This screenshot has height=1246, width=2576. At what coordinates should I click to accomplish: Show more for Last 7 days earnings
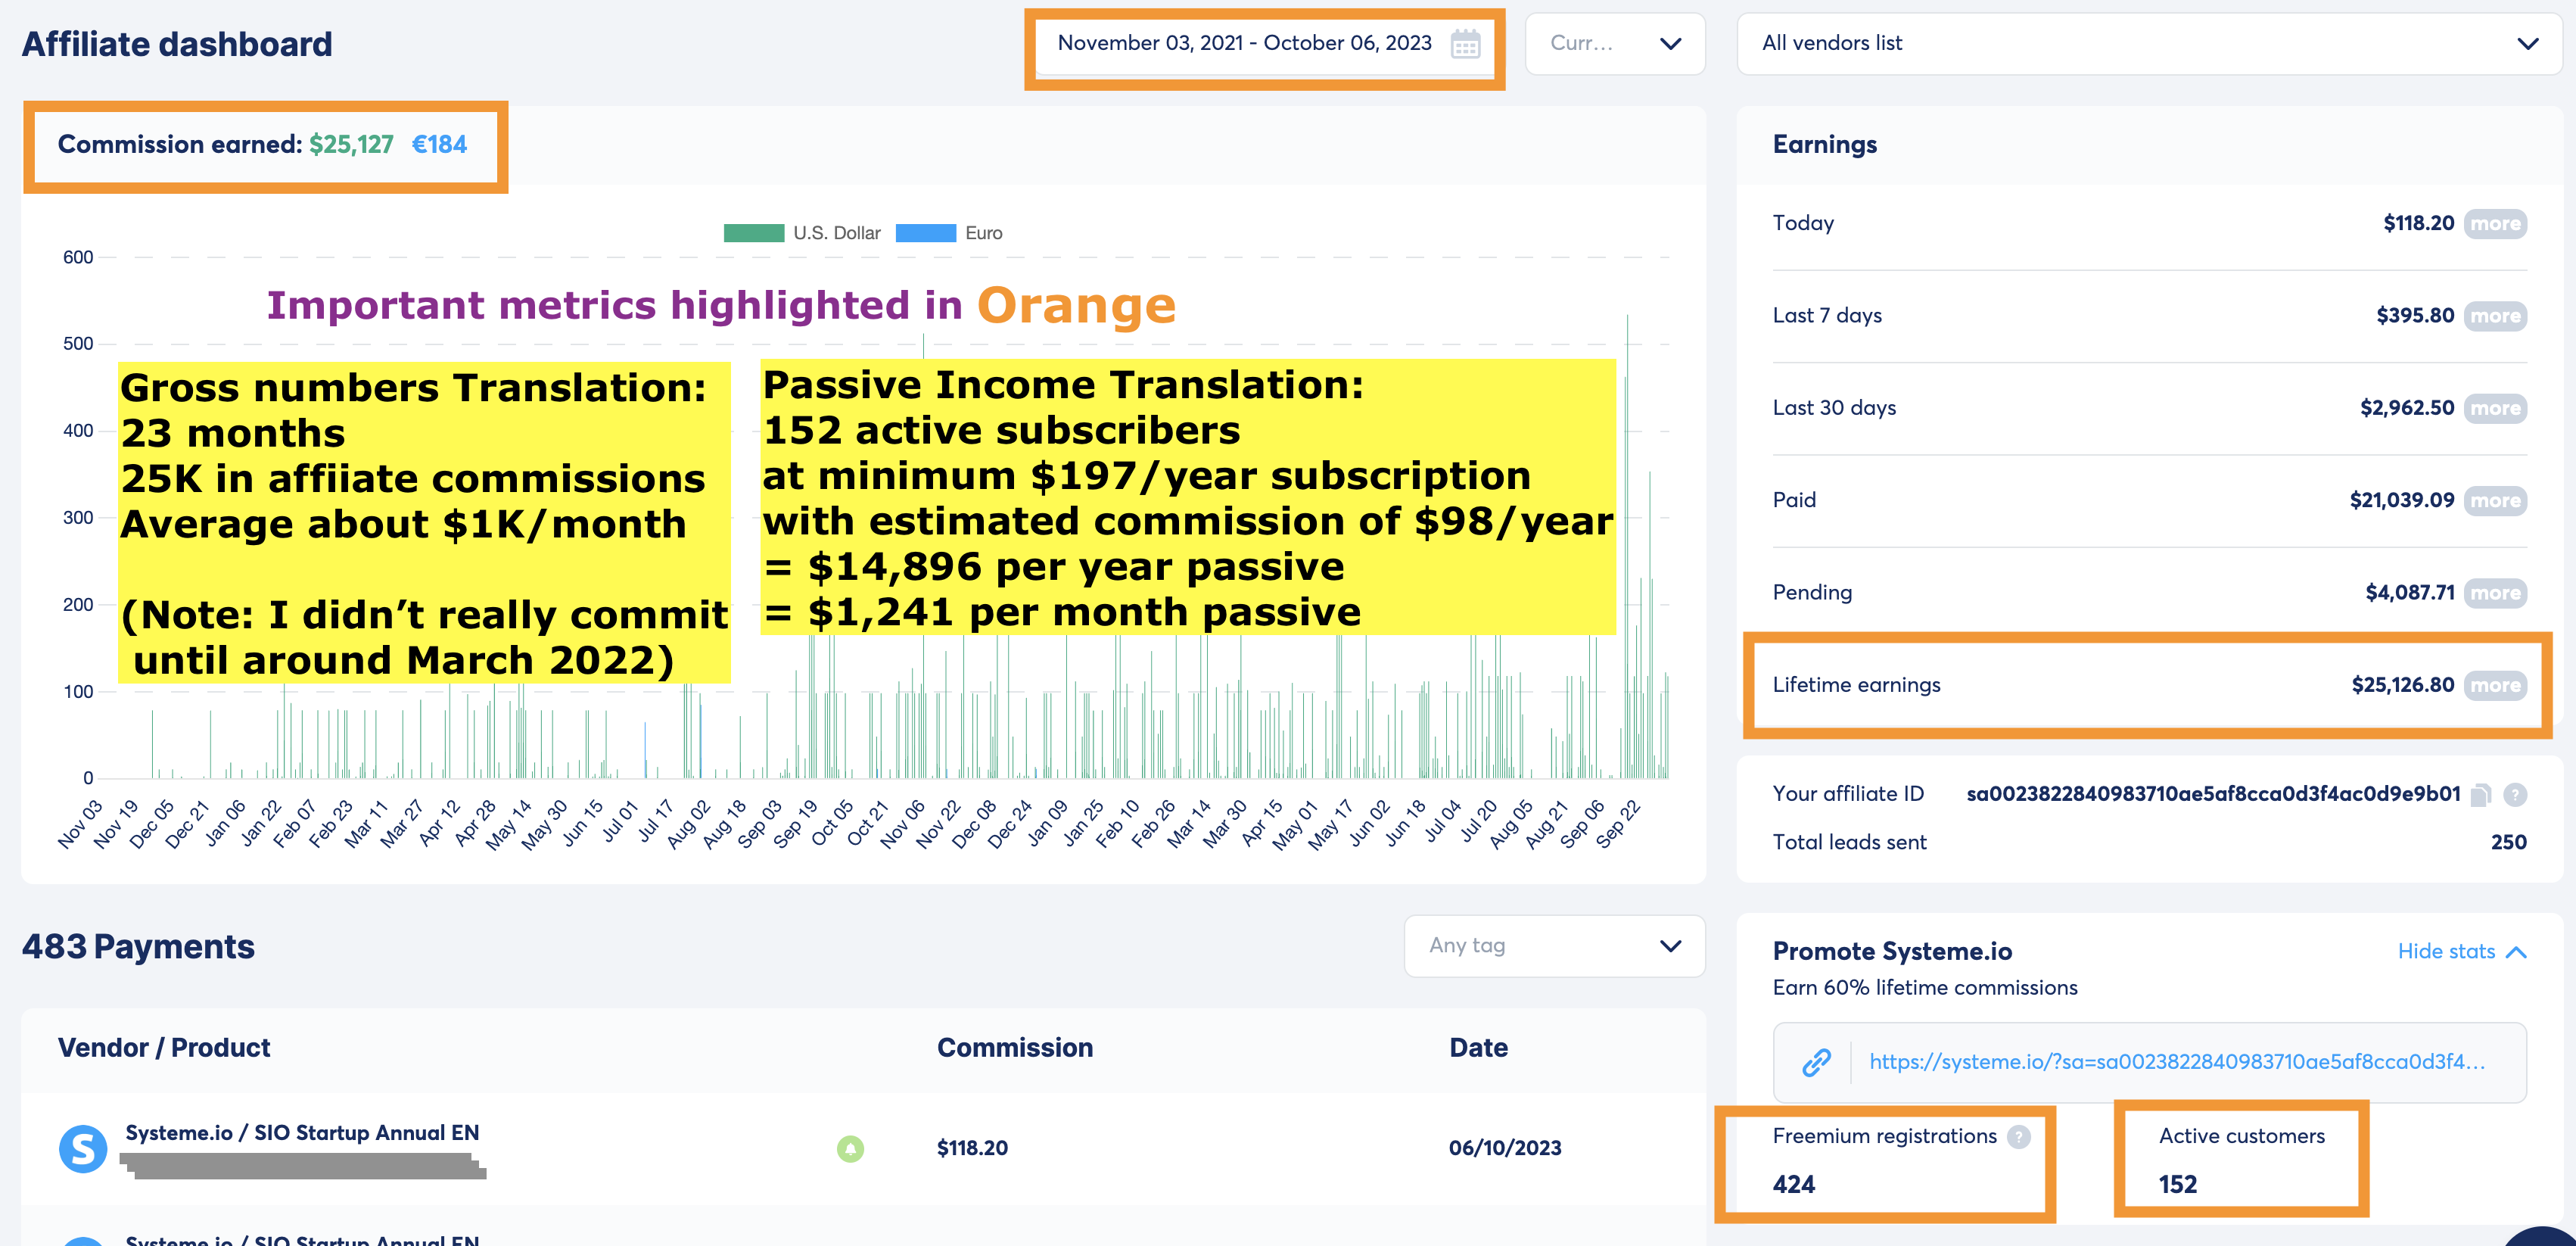[2495, 316]
